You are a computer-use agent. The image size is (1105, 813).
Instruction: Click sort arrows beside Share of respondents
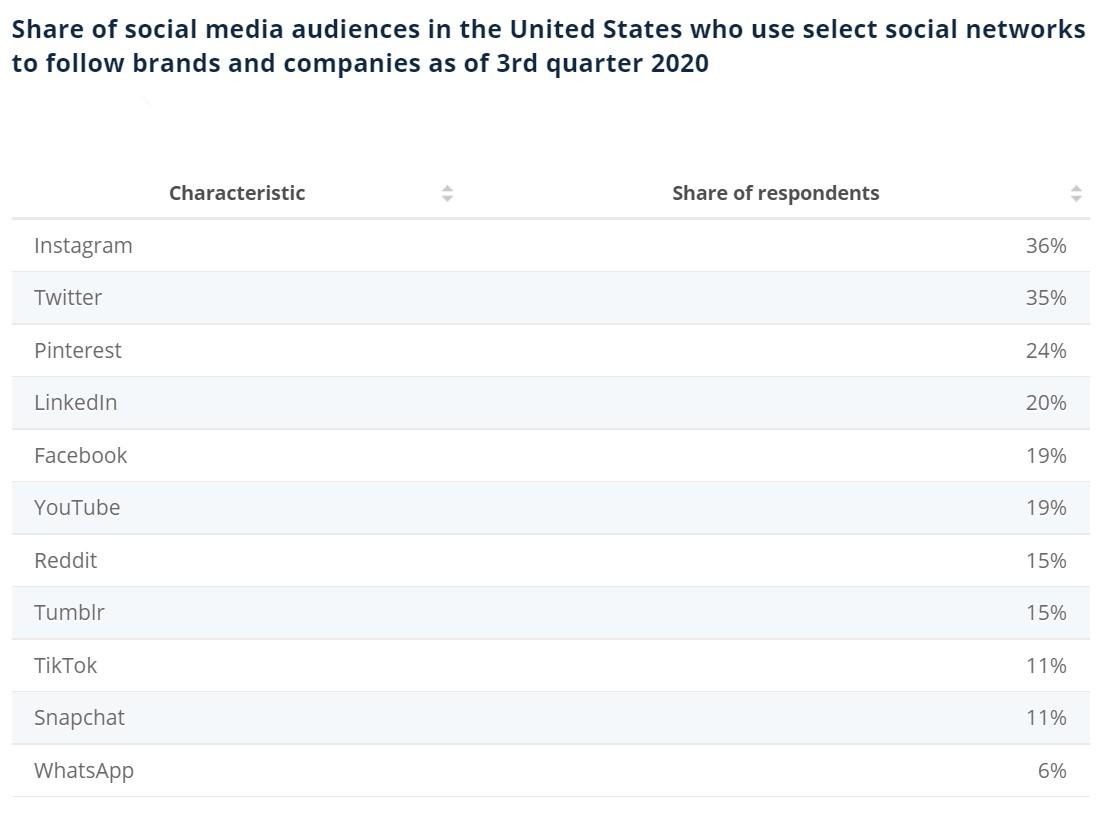pyautogui.click(x=1075, y=193)
